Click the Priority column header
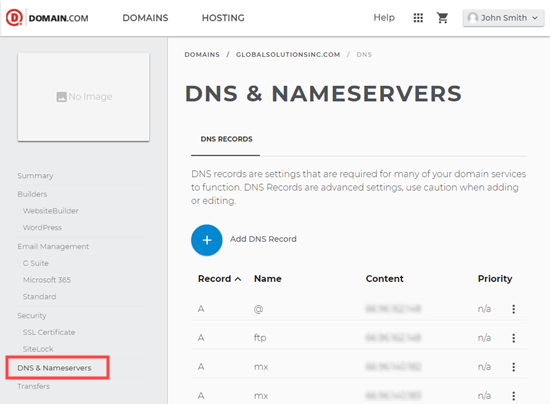 (495, 279)
